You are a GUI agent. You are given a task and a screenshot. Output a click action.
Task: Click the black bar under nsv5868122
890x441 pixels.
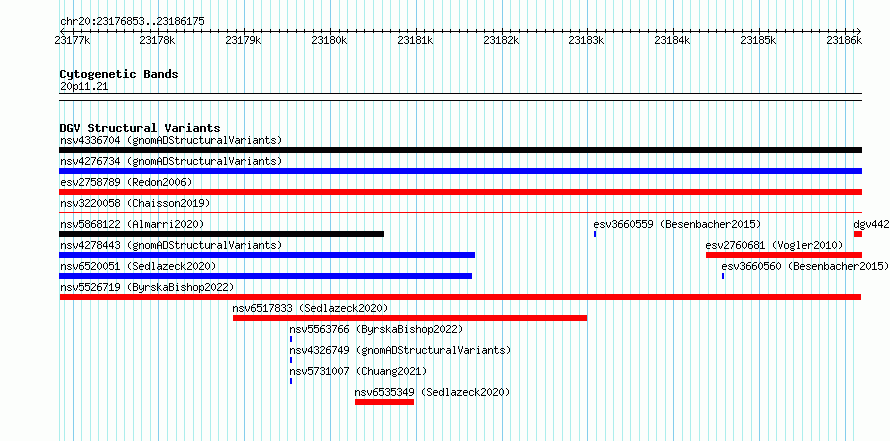(221, 234)
